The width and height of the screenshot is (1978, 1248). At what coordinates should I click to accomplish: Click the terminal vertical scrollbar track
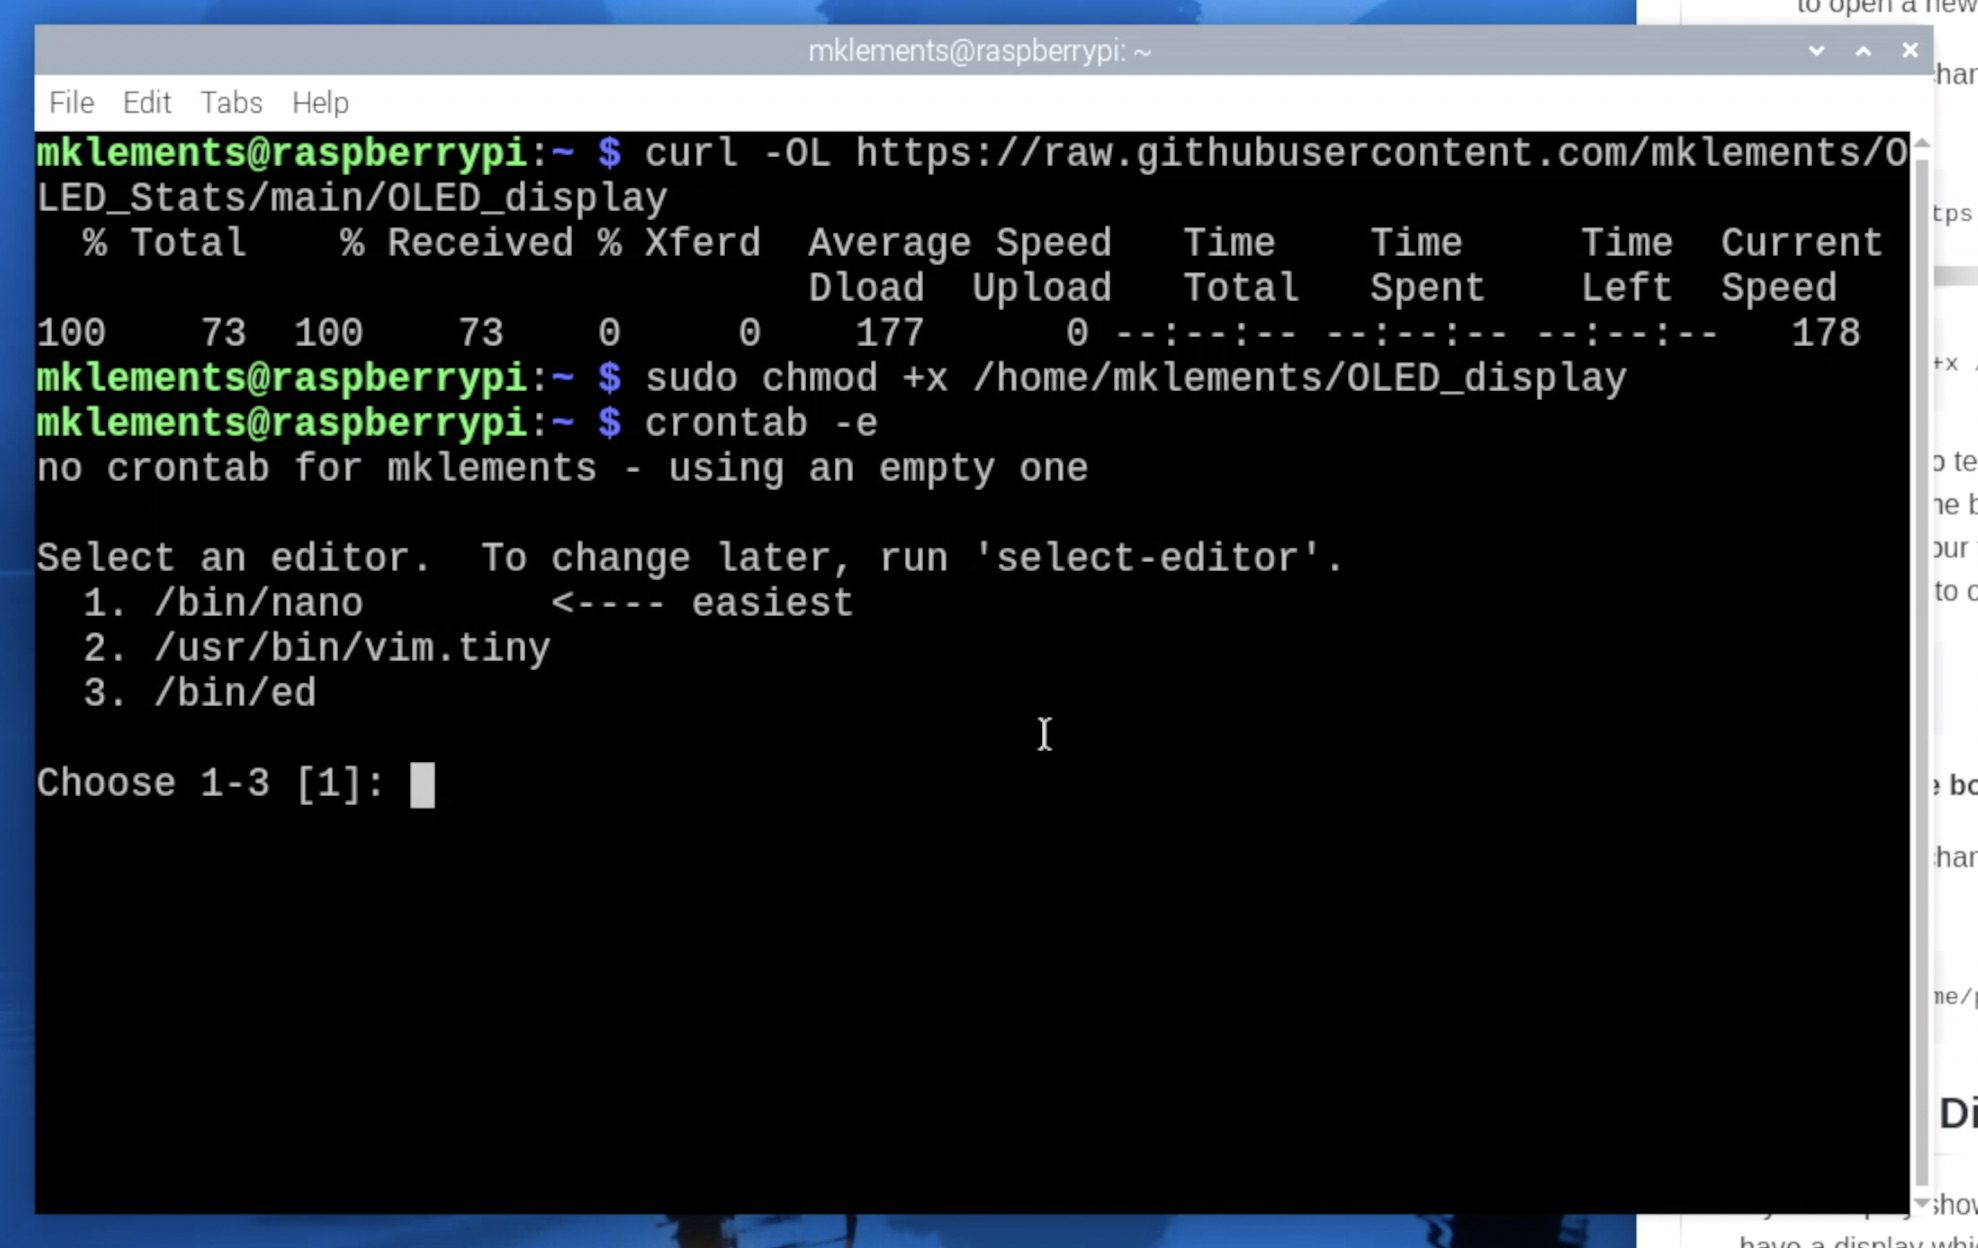click(x=1921, y=672)
